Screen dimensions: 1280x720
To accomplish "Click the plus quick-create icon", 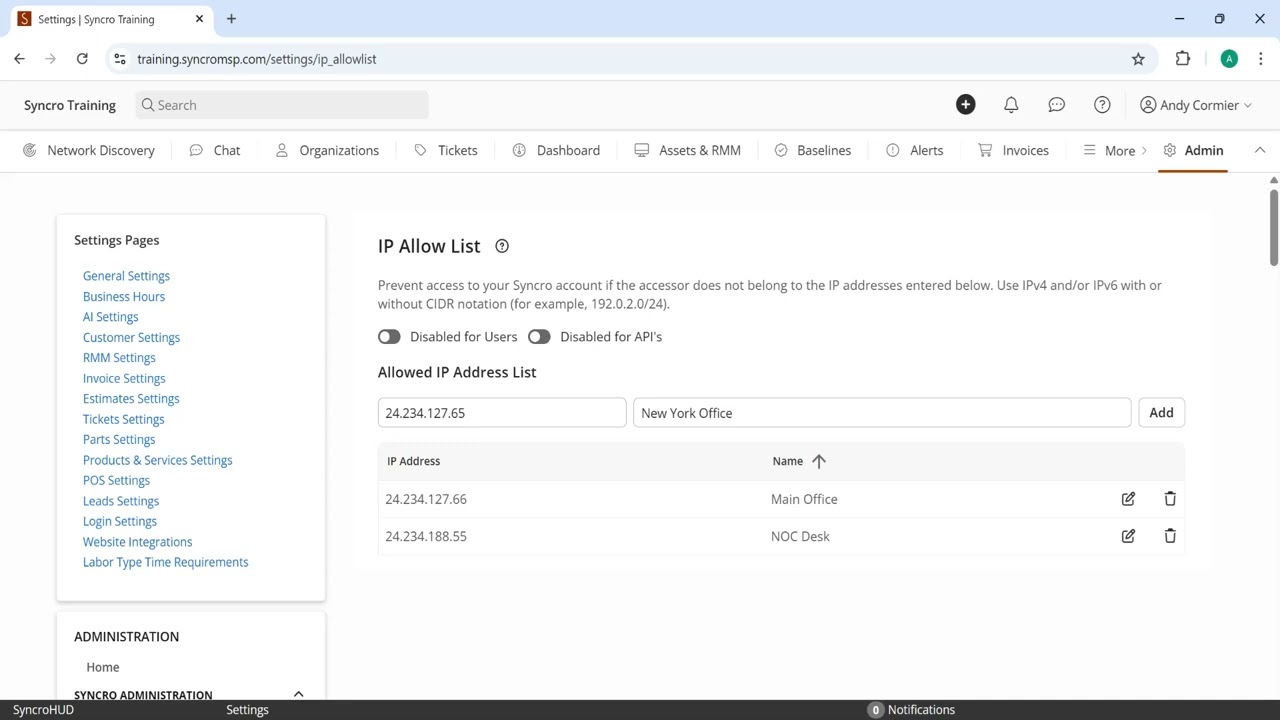I will [x=965, y=105].
